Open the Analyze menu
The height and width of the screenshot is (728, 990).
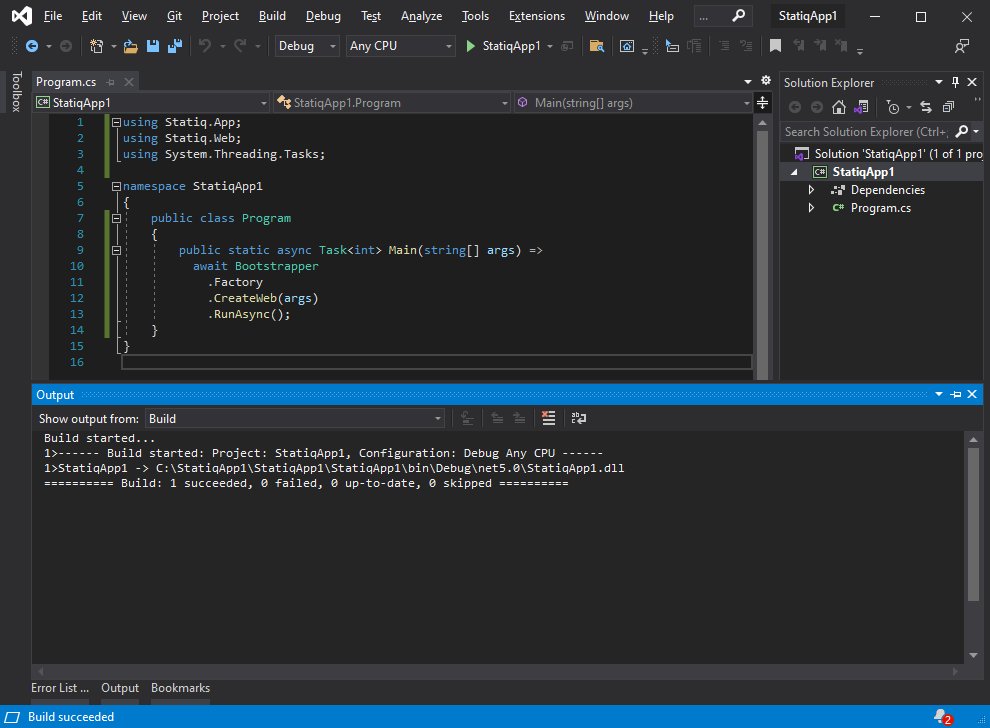point(421,16)
